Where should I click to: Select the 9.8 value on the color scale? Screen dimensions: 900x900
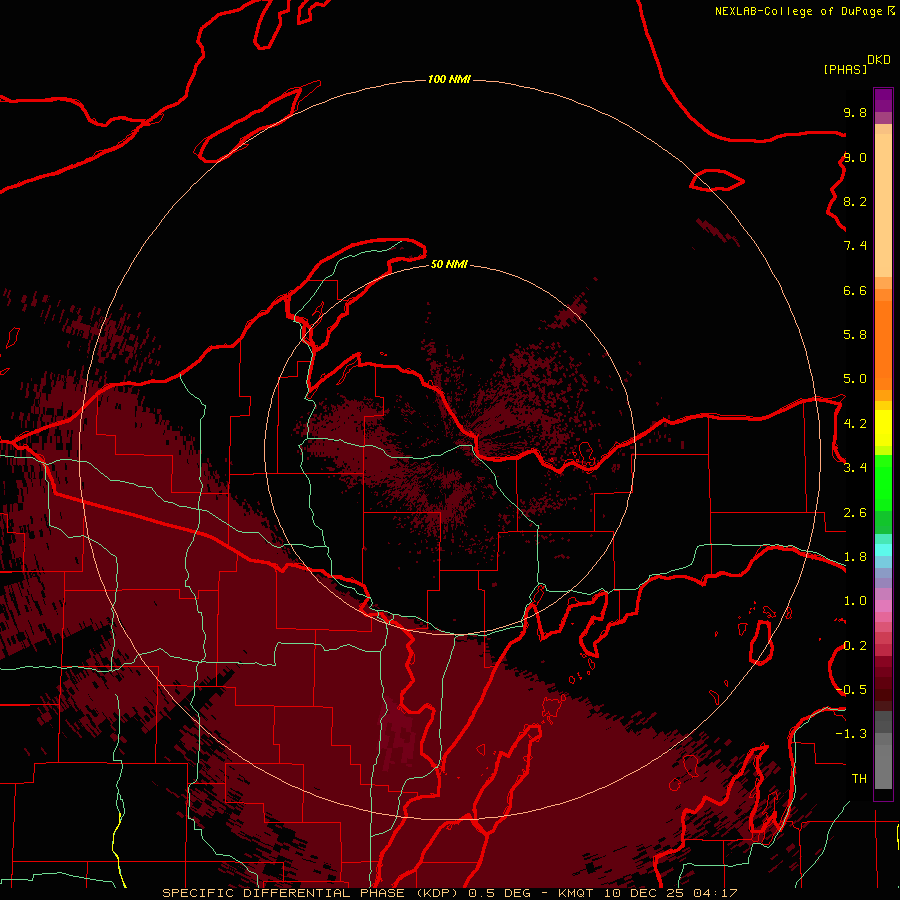(855, 112)
